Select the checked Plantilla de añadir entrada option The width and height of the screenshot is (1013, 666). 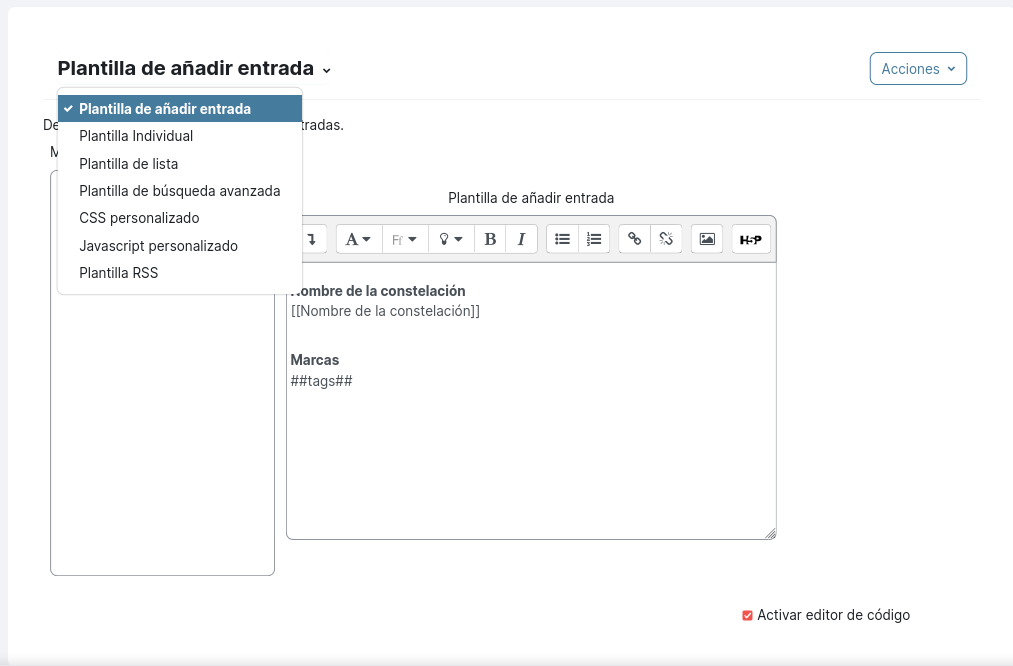point(180,109)
